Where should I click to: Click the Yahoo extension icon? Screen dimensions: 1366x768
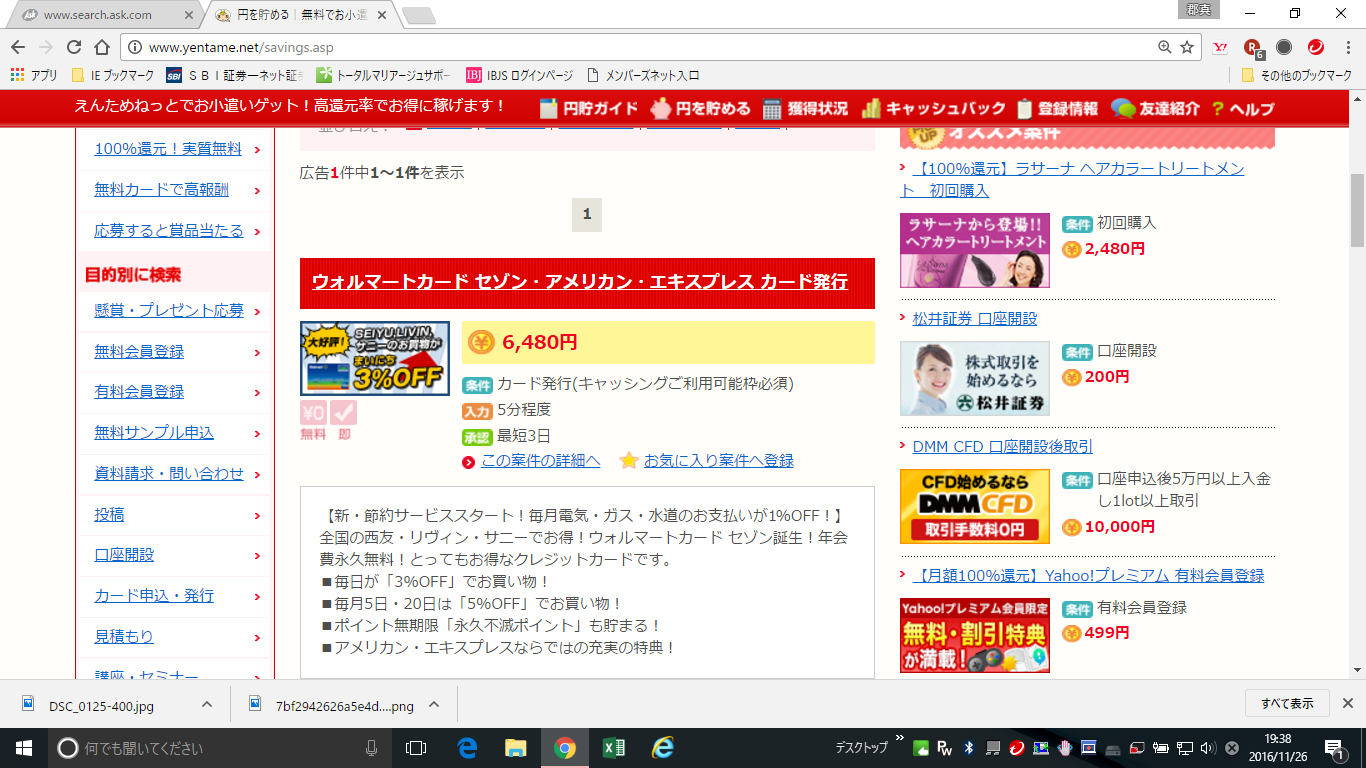click(x=1220, y=47)
